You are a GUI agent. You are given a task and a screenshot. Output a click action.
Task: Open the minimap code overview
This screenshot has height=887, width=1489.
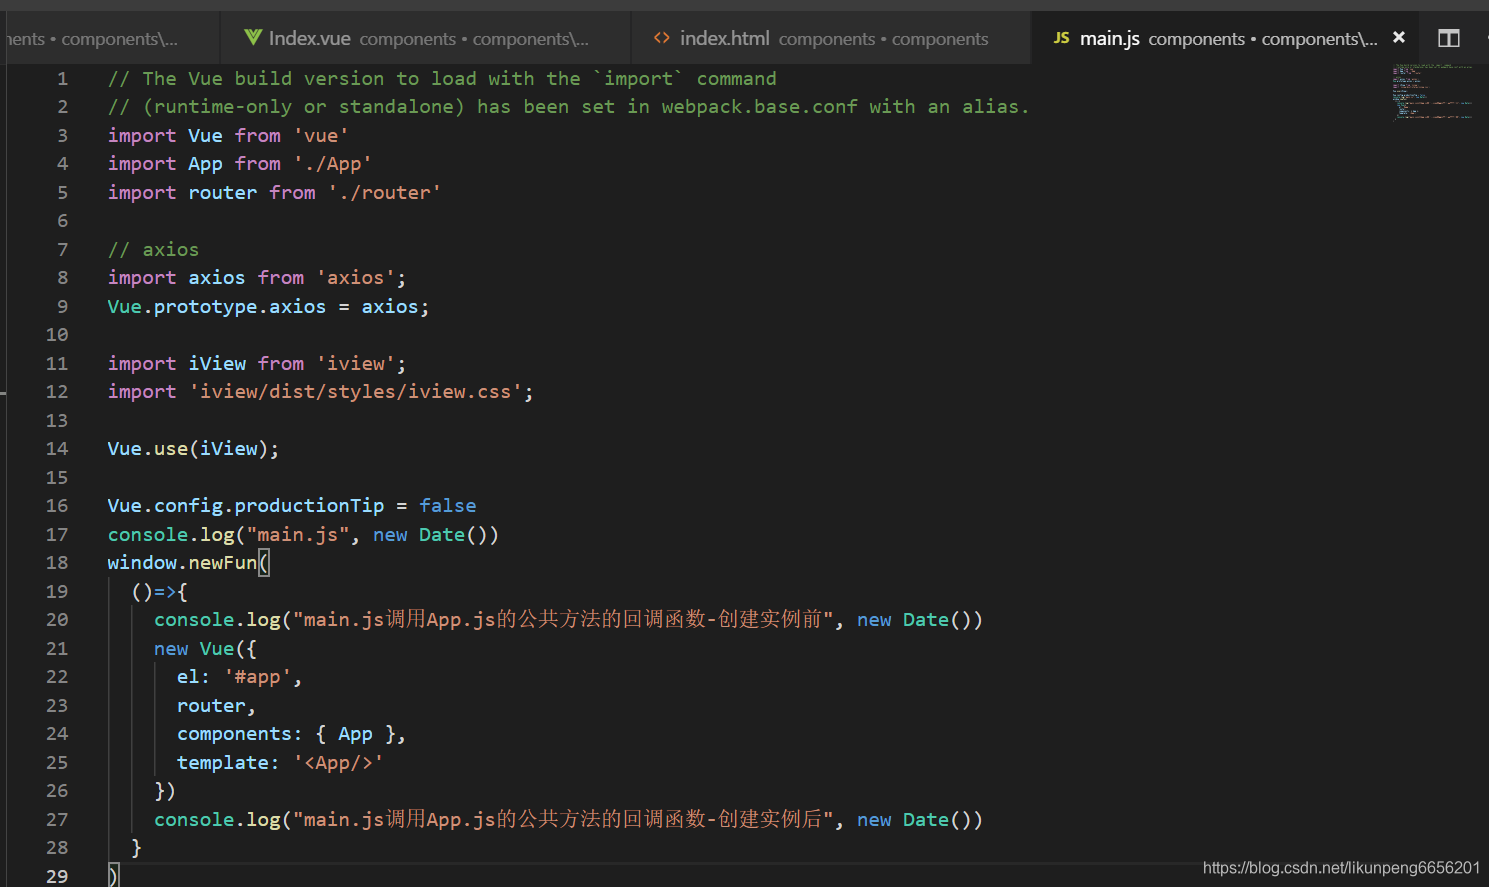1432,92
